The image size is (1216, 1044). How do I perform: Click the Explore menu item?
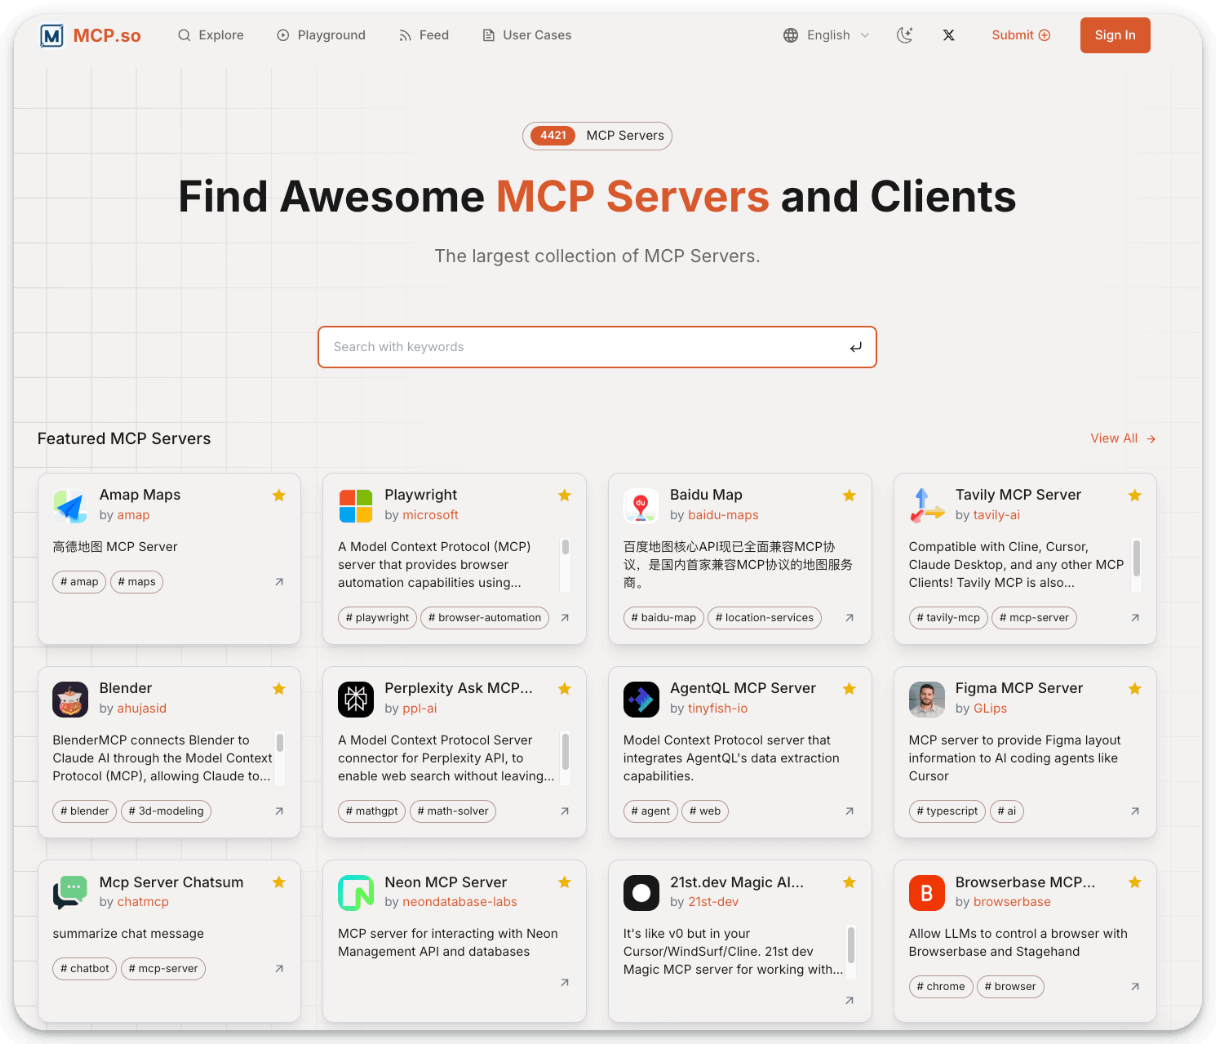point(211,35)
